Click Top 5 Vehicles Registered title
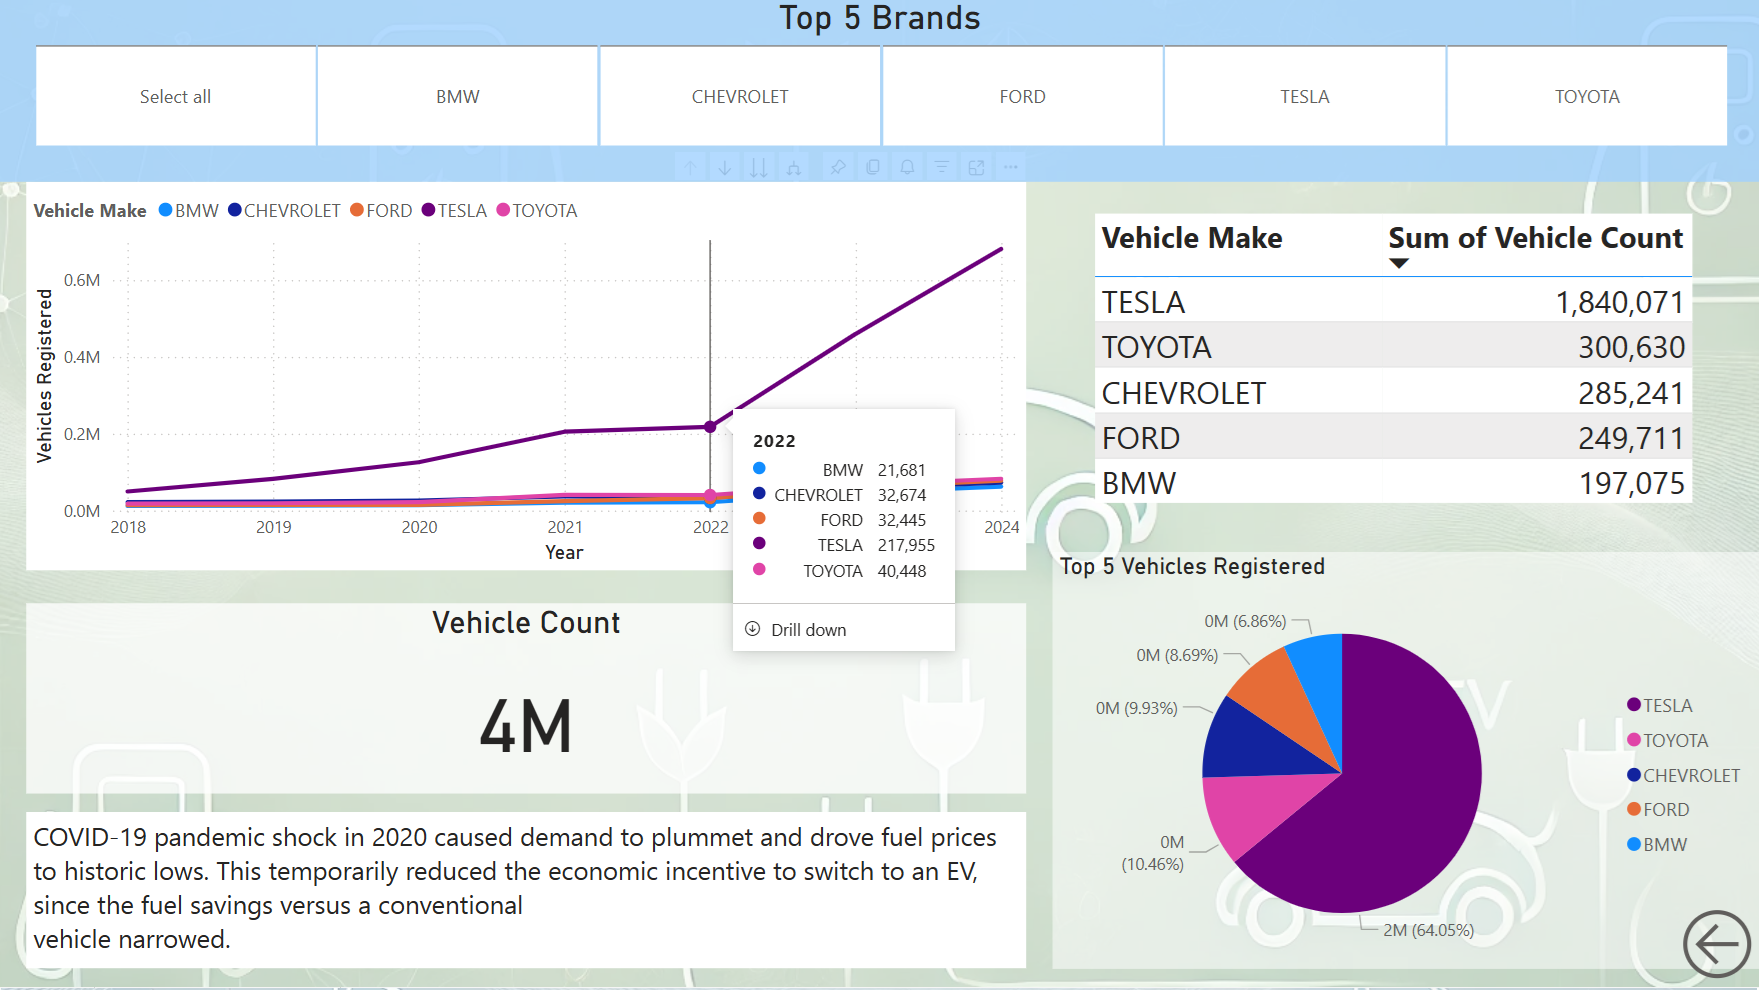The height and width of the screenshot is (990, 1759). click(x=1192, y=566)
